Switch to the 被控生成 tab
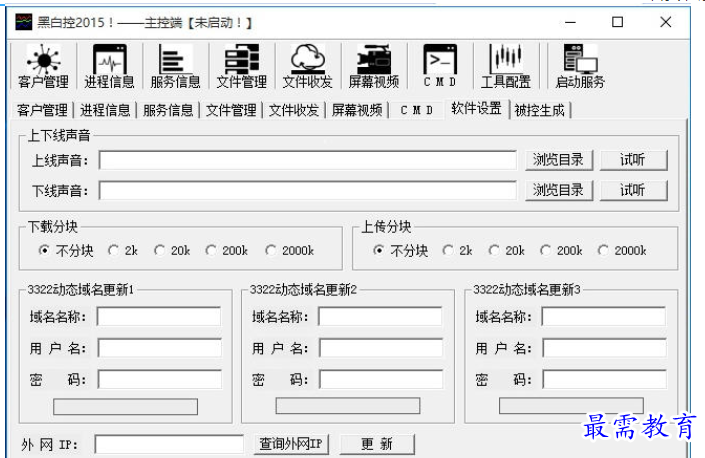The image size is (705, 458). tap(540, 110)
